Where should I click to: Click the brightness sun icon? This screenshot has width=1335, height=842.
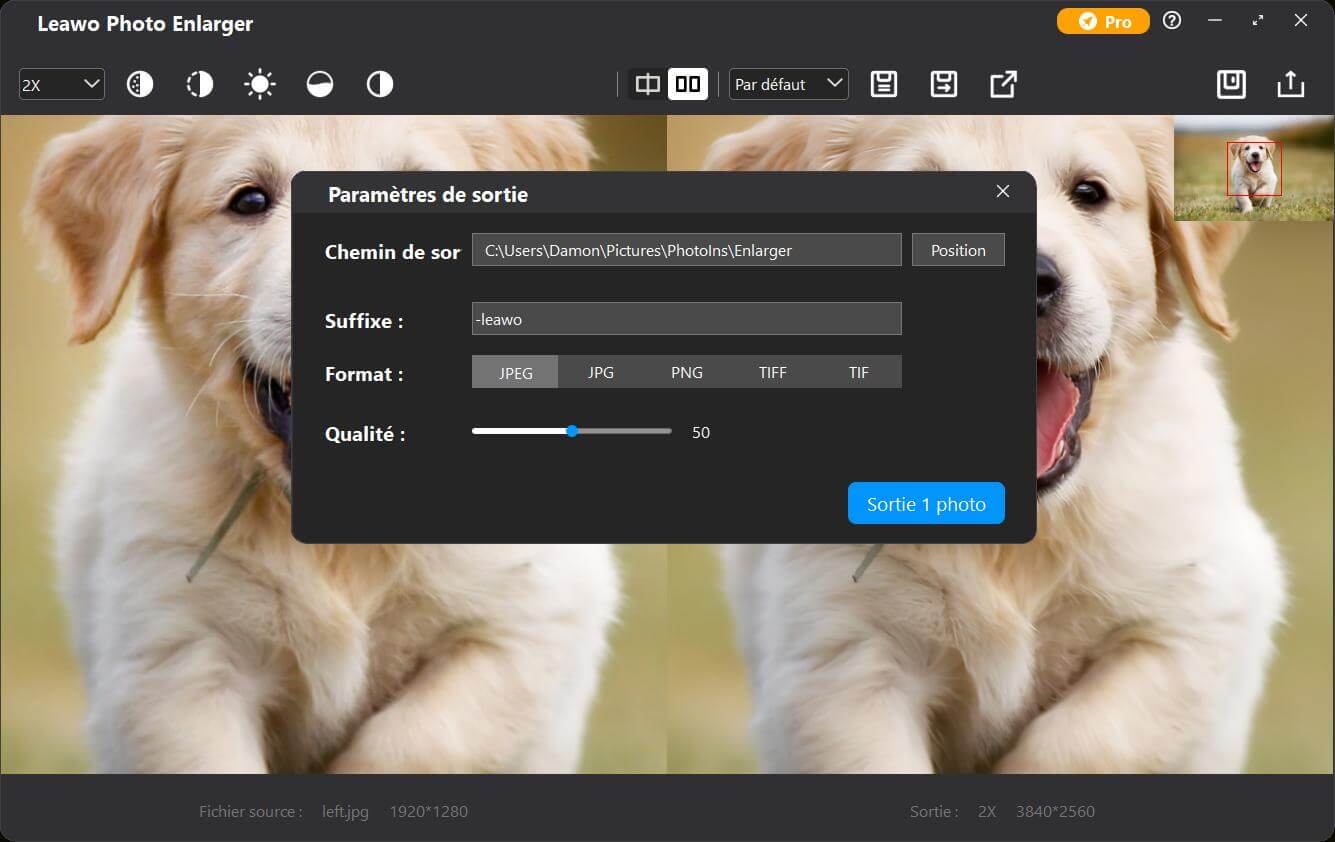[x=260, y=85]
